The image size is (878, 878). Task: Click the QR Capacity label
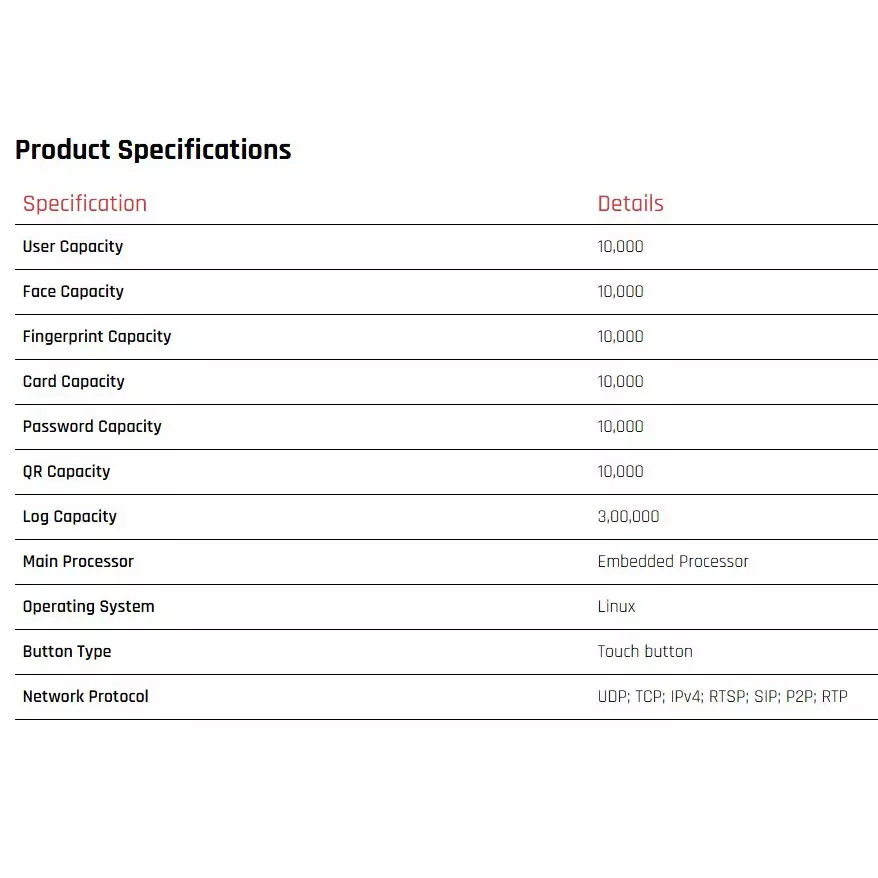(66, 471)
